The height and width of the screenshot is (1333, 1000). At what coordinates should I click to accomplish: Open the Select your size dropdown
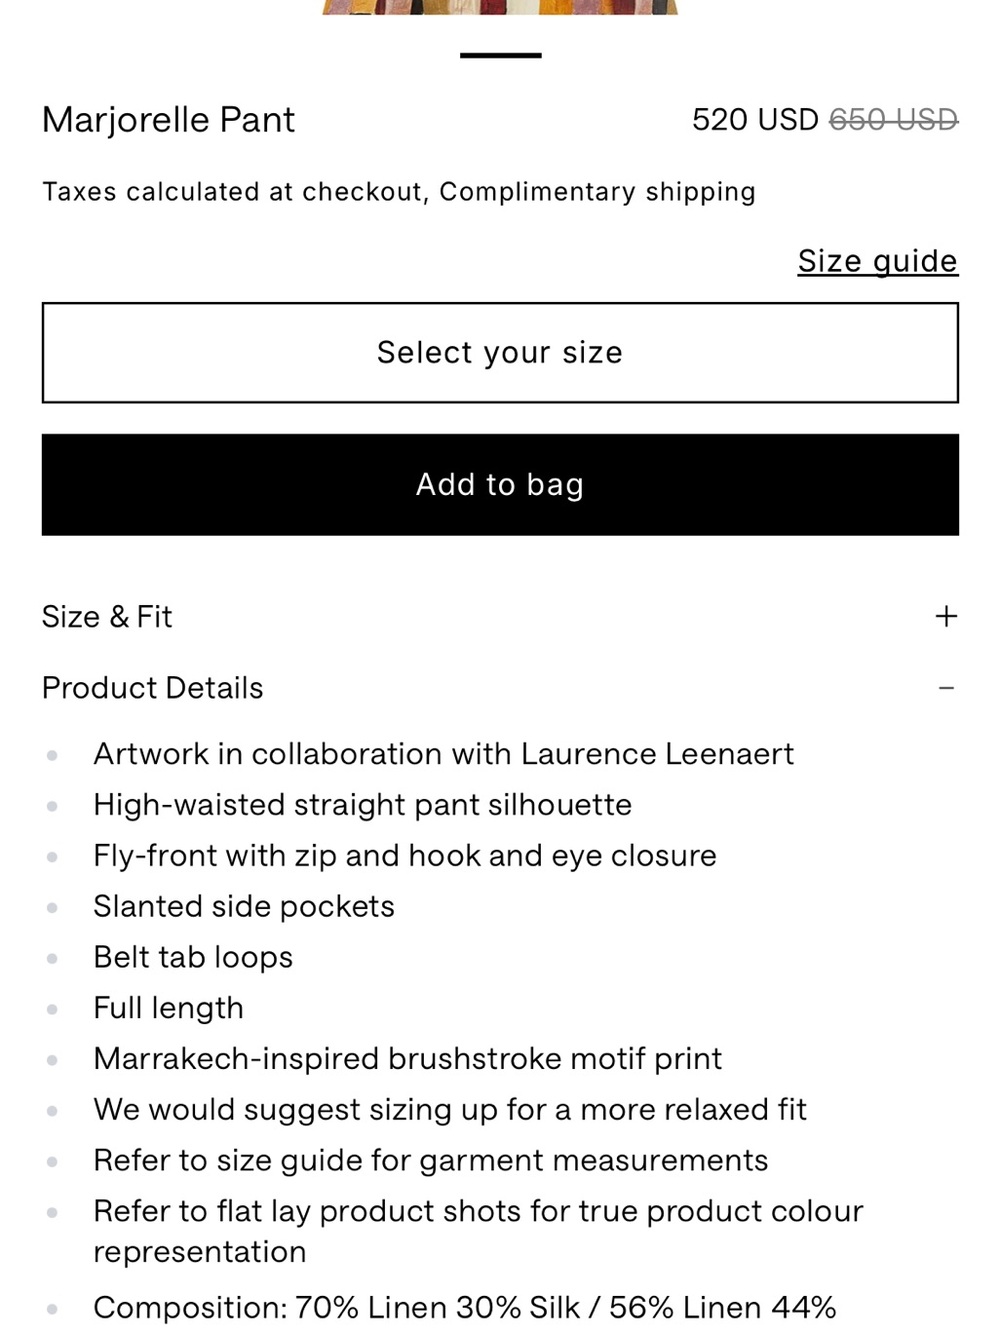[x=500, y=353]
